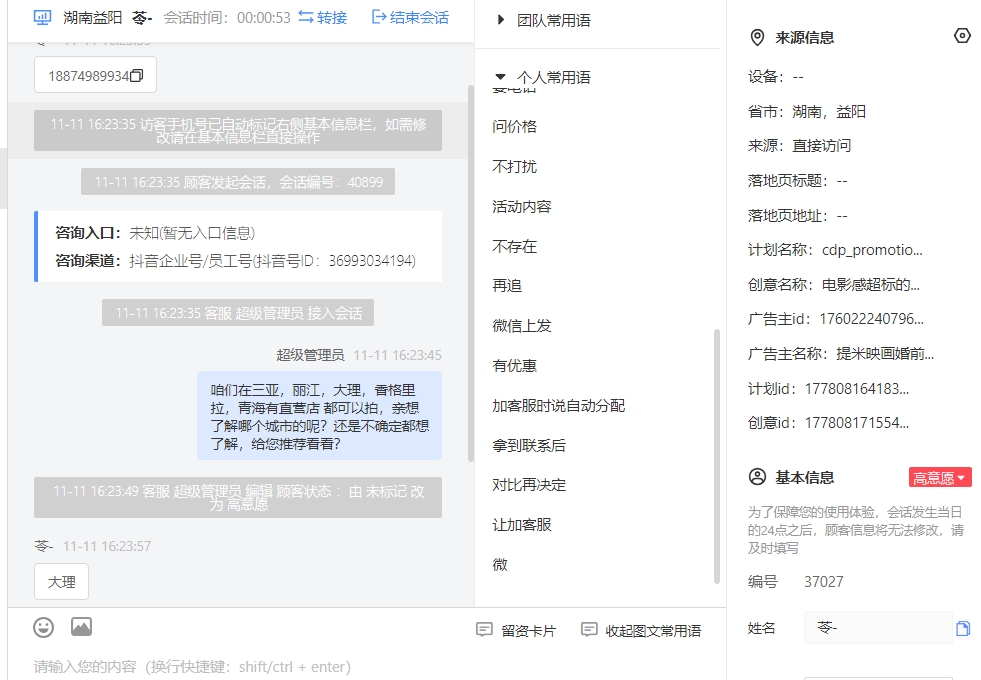Click the 会话编号 40899 system notice

[238, 182]
